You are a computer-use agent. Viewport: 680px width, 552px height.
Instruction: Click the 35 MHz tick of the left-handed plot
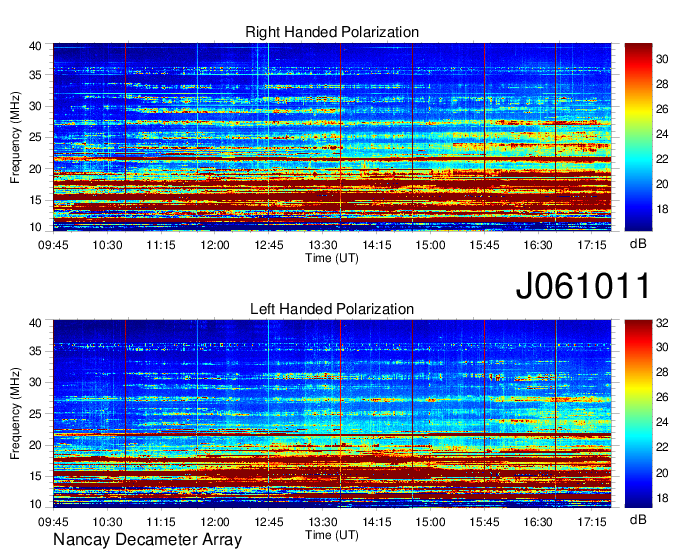[35, 351]
